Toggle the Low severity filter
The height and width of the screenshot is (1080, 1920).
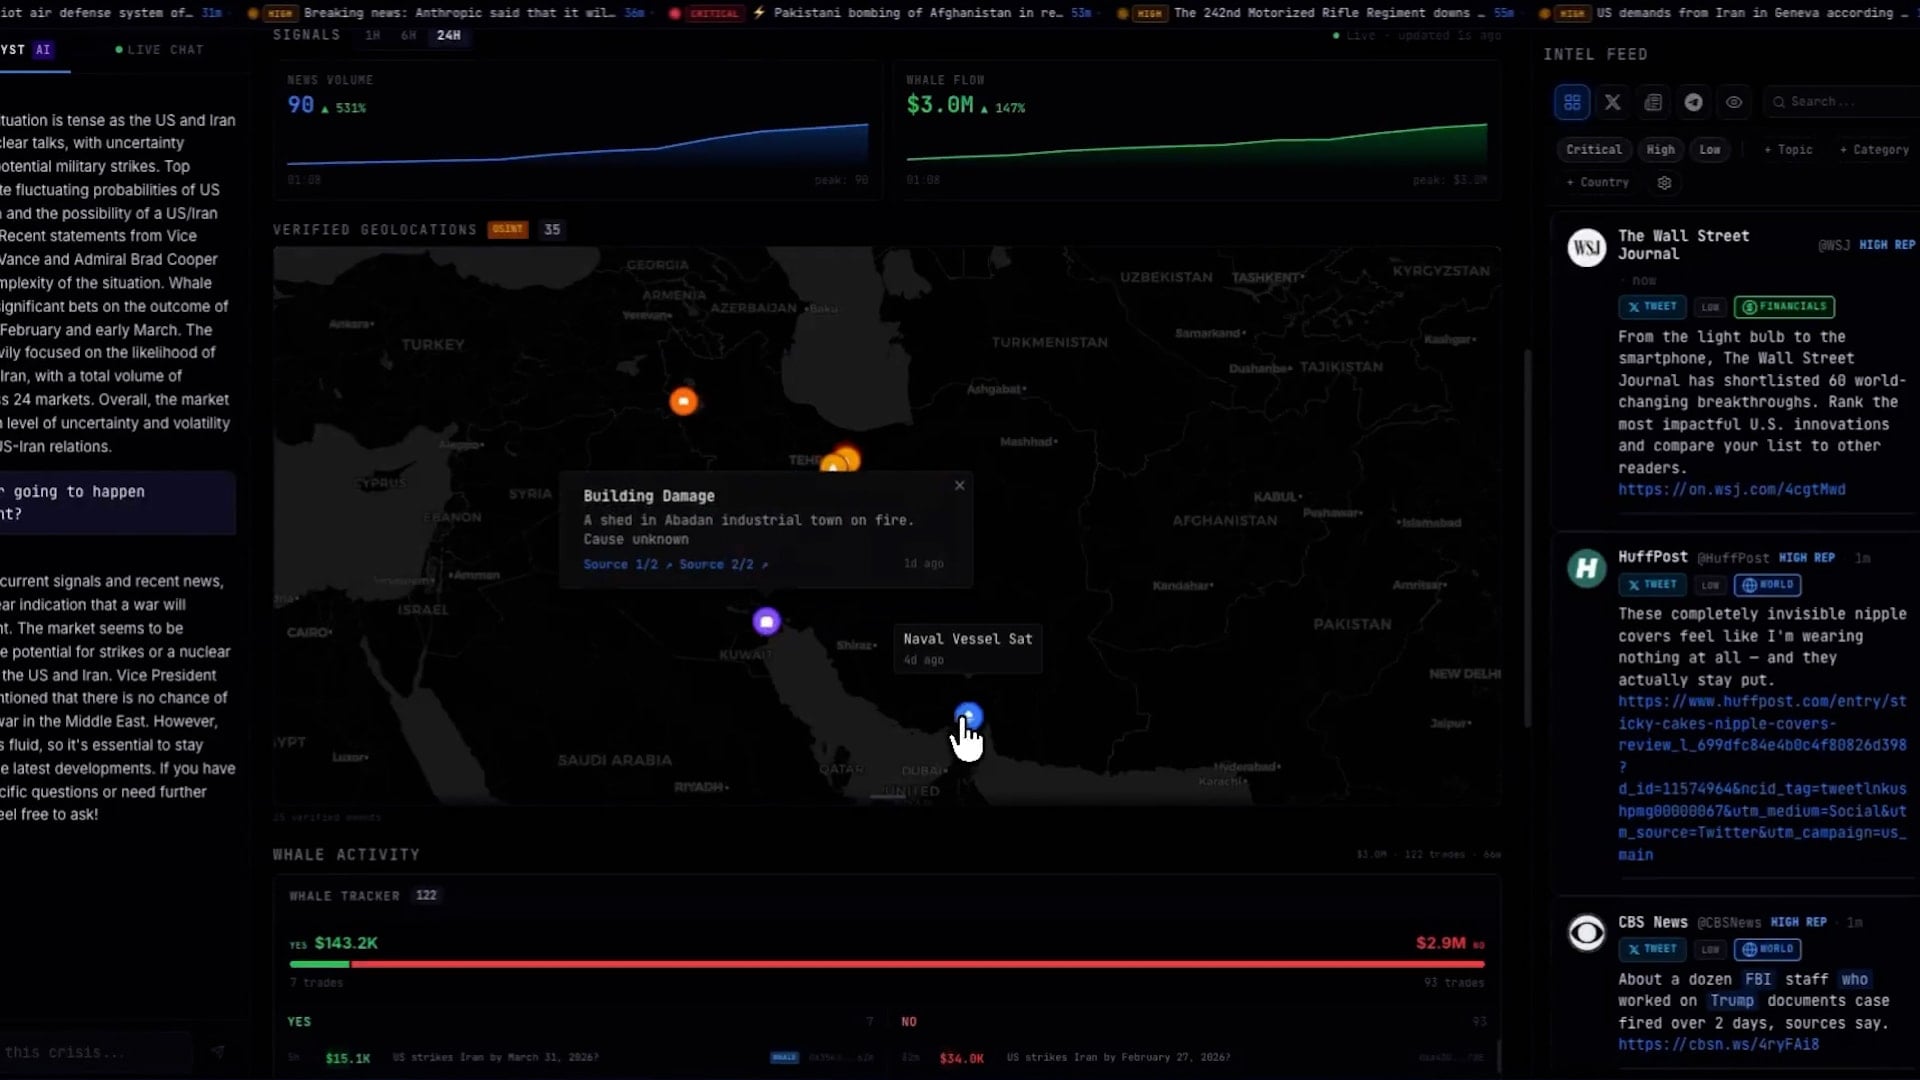(1710, 150)
